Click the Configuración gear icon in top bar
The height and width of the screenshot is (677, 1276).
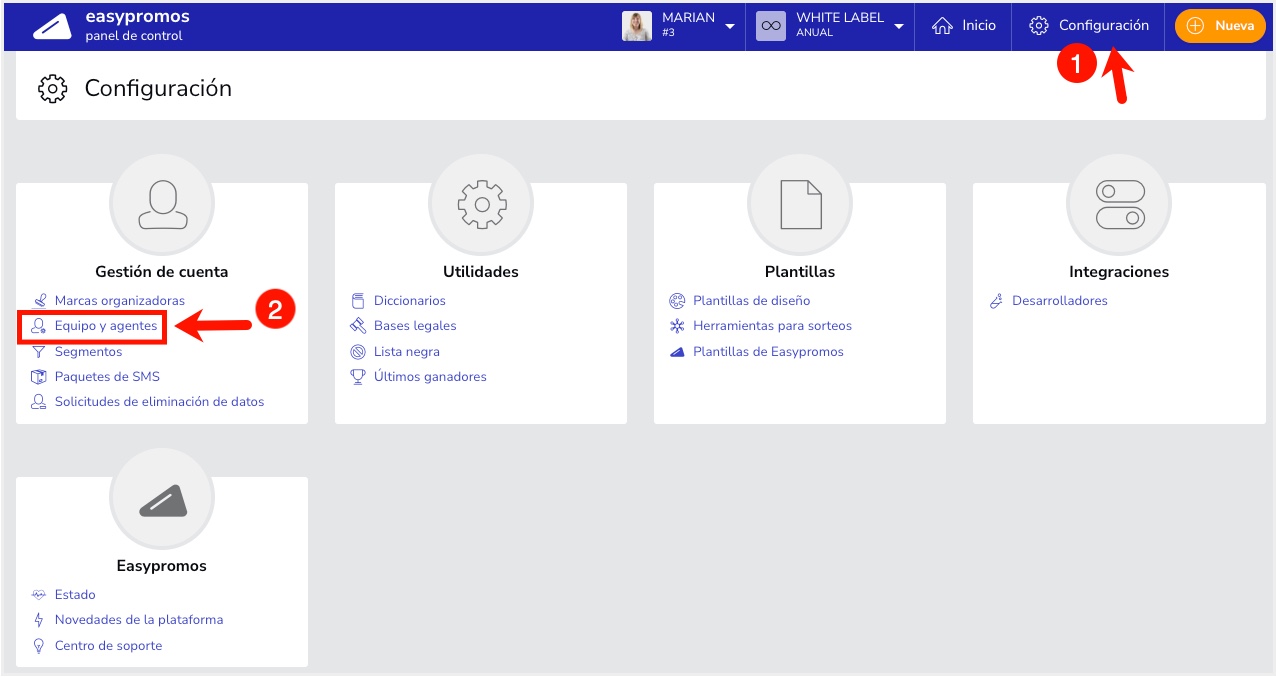(1039, 26)
